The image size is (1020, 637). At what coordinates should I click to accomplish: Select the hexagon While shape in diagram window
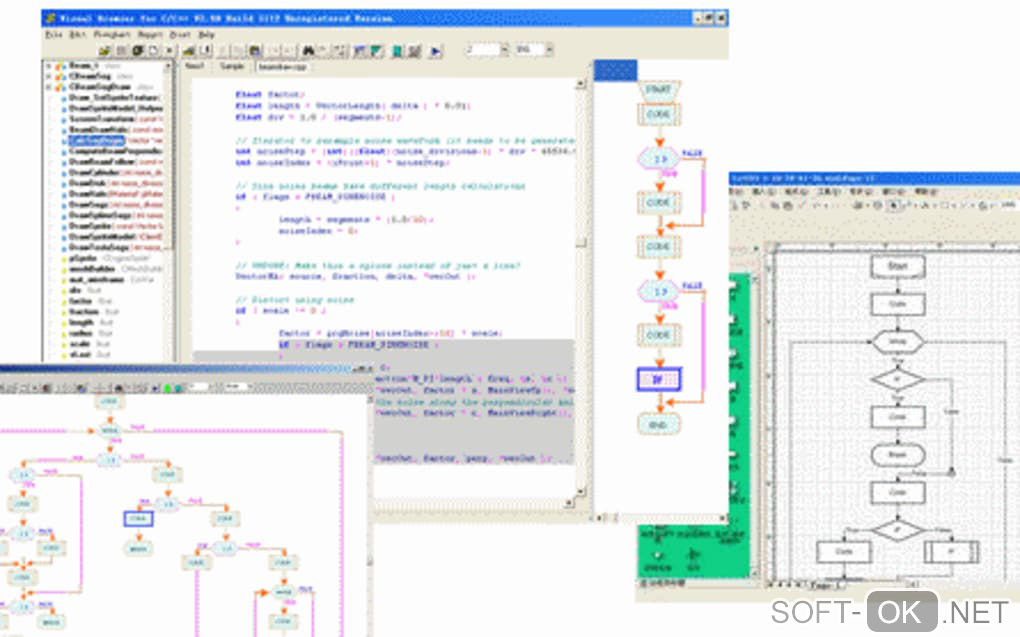point(898,341)
